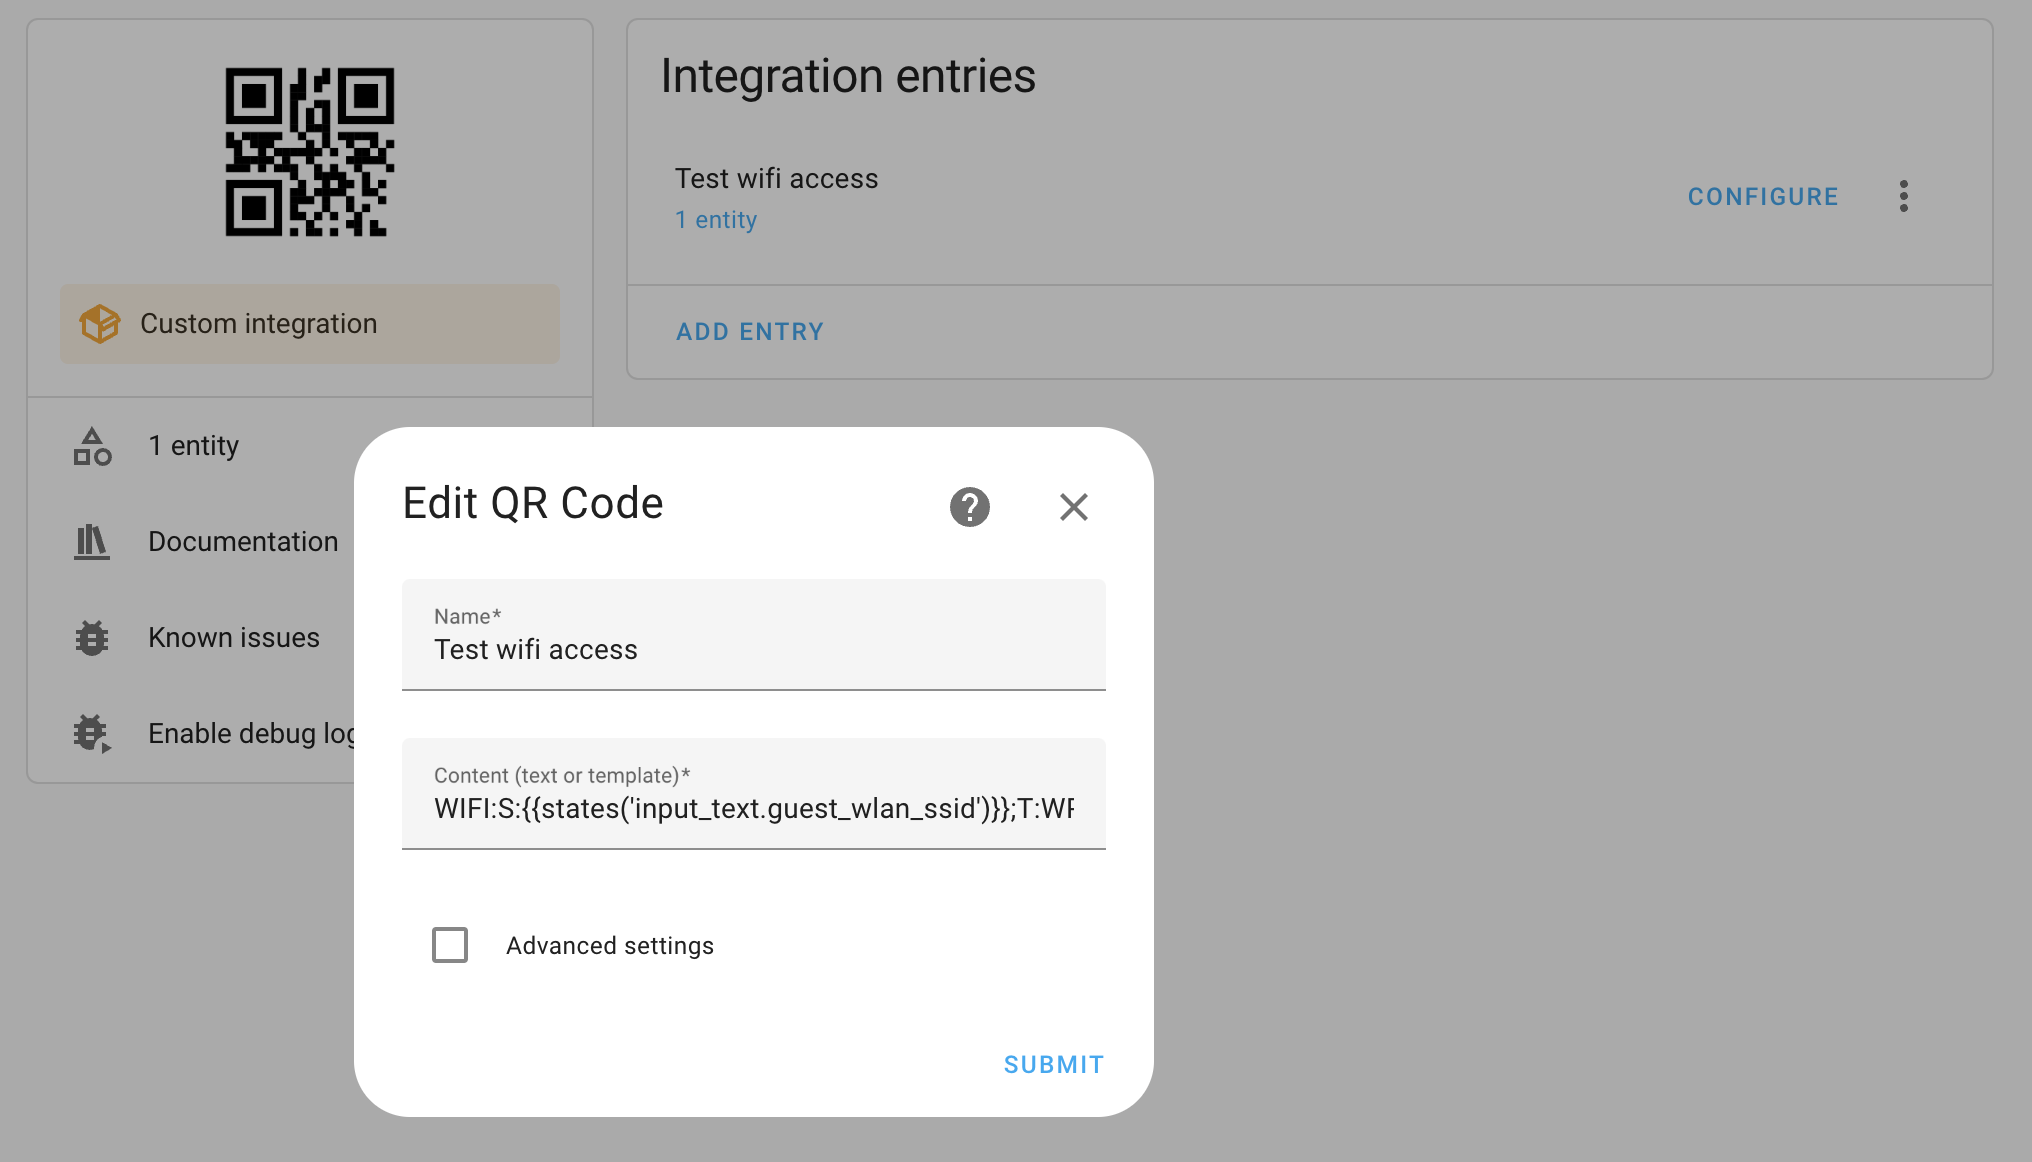Screen dimensions: 2032x1162
Task: Click the debug logging bug icon
Action: (x=91, y=733)
